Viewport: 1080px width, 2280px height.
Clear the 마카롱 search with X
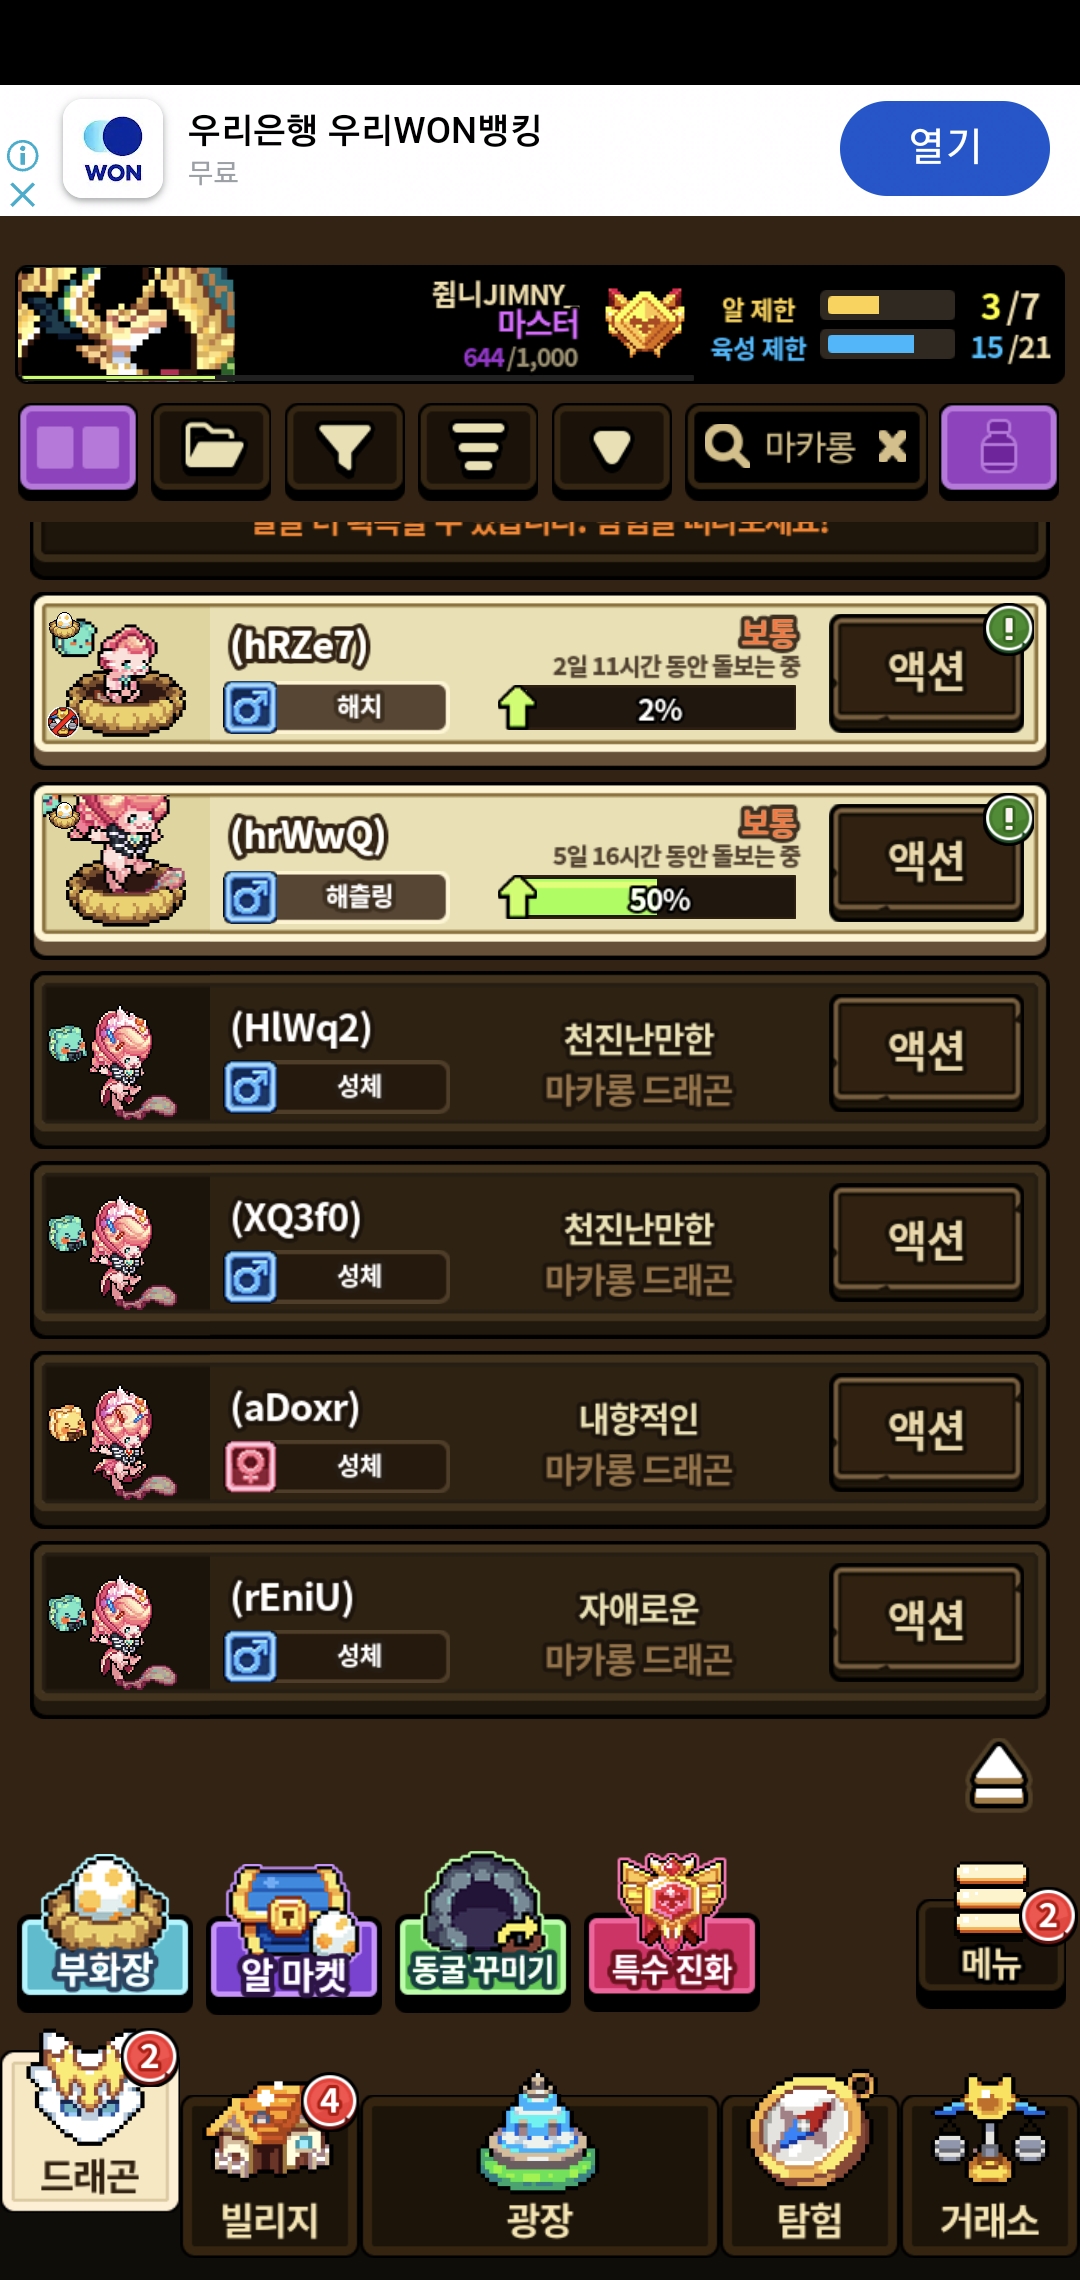[x=892, y=446]
